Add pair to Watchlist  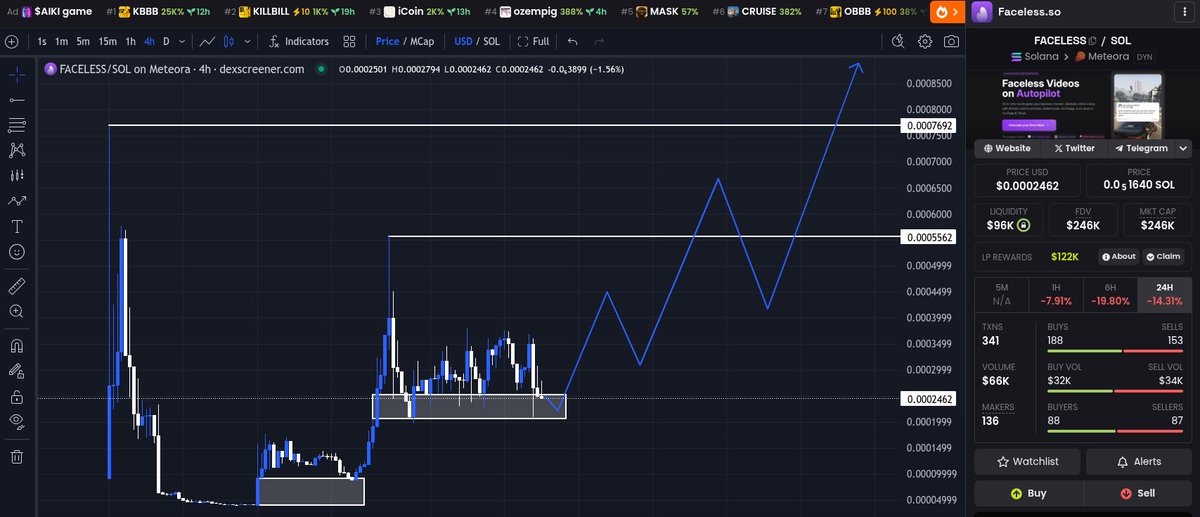[x=1028, y=461]
